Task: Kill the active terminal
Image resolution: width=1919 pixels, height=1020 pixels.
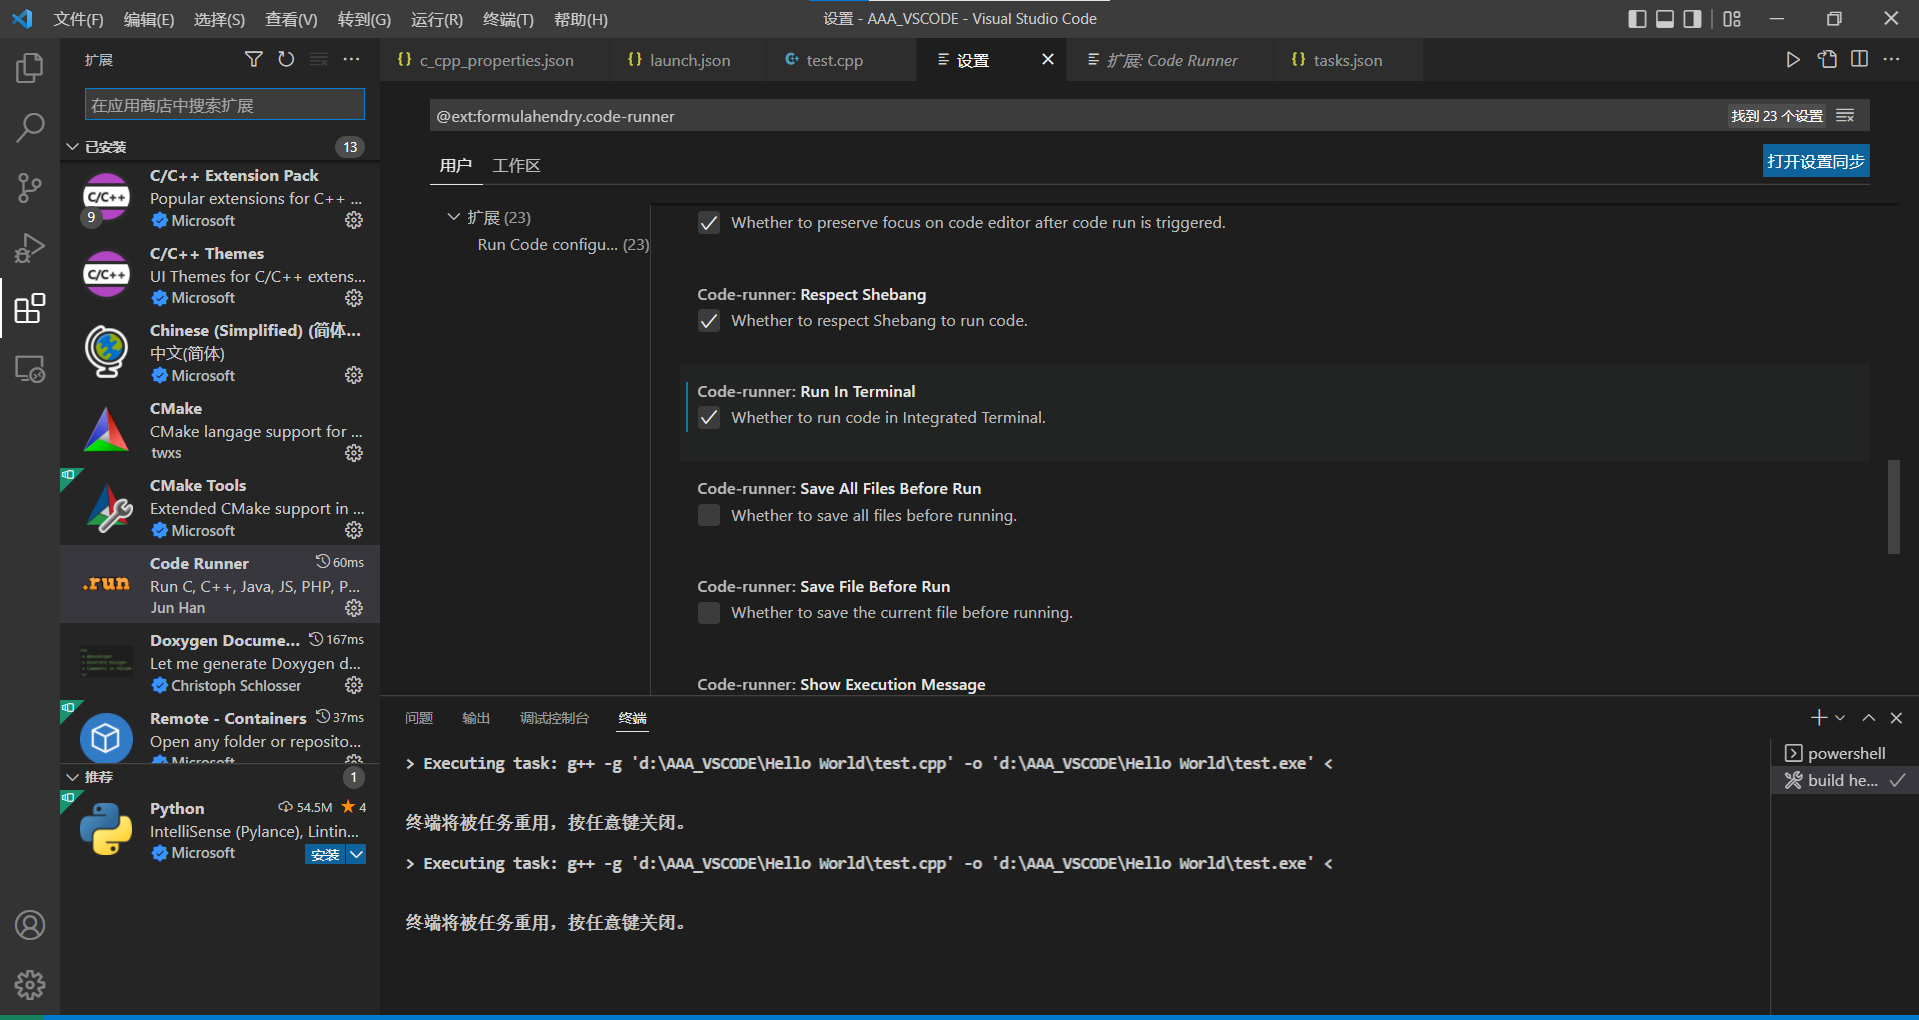Action: pos(1895,717)
